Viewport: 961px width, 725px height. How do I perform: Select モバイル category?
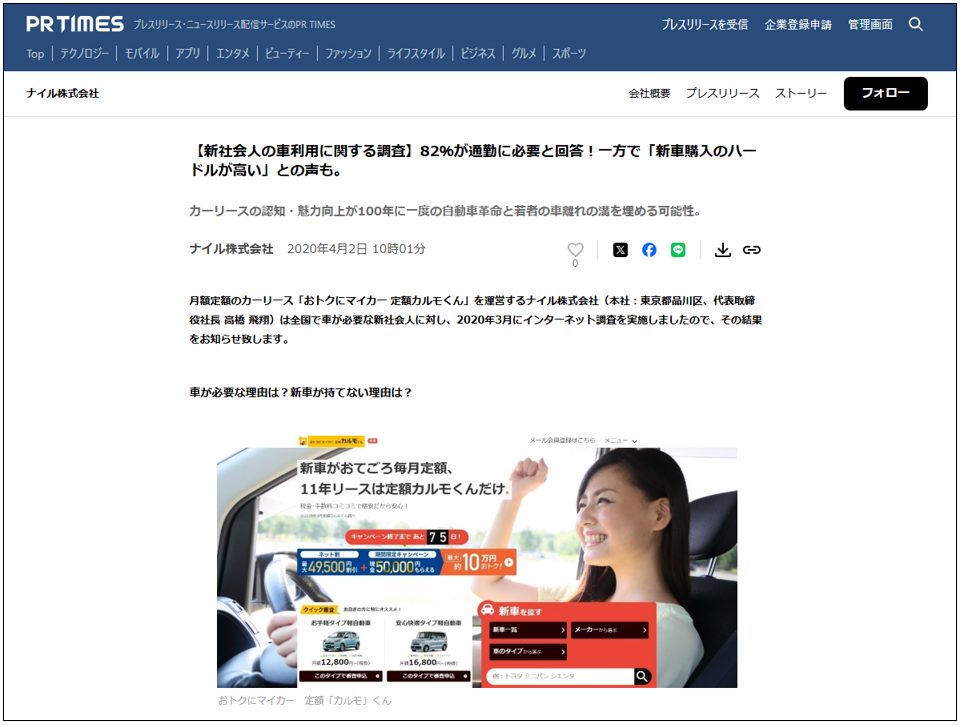[x=142, y=54]
